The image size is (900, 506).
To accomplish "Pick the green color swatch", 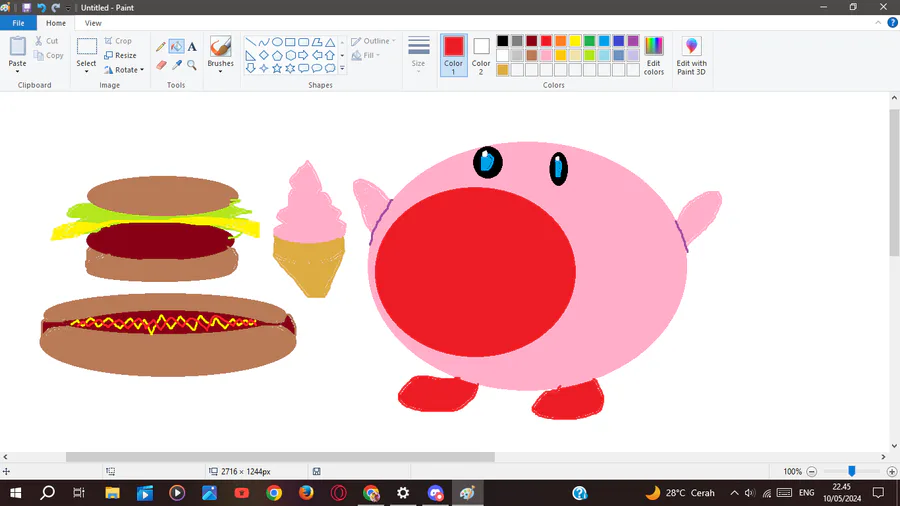I will pos(589,41).
